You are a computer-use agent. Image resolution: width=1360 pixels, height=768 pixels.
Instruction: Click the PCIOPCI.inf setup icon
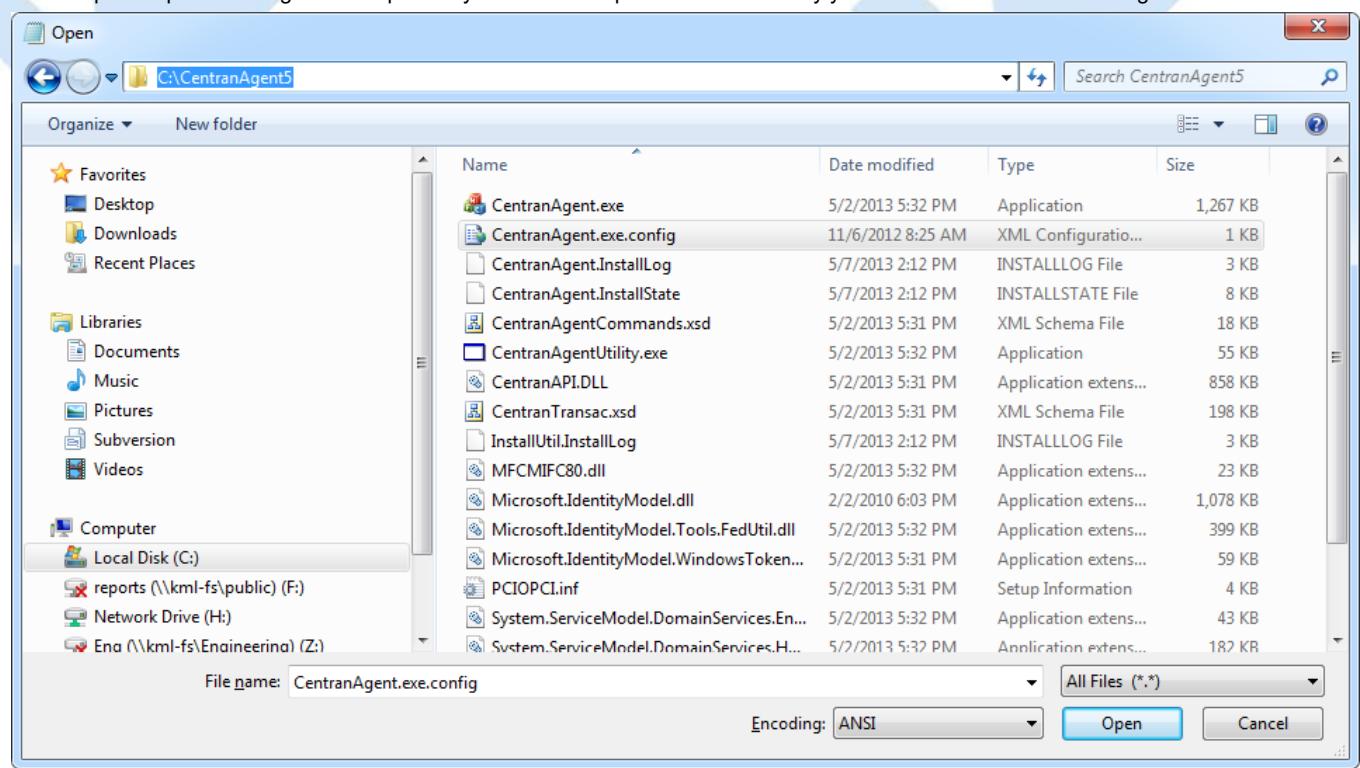click(474, 588)
